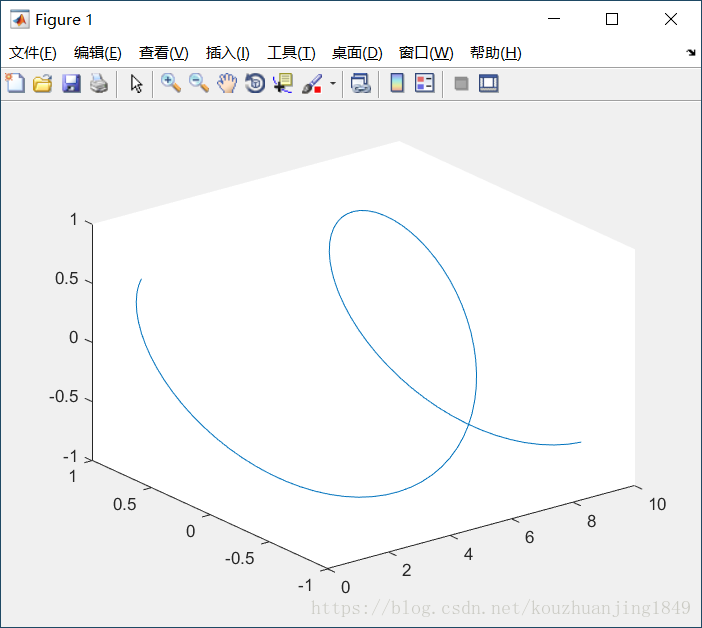Maximize the Figure 1 window

click(x=612, y=19)
